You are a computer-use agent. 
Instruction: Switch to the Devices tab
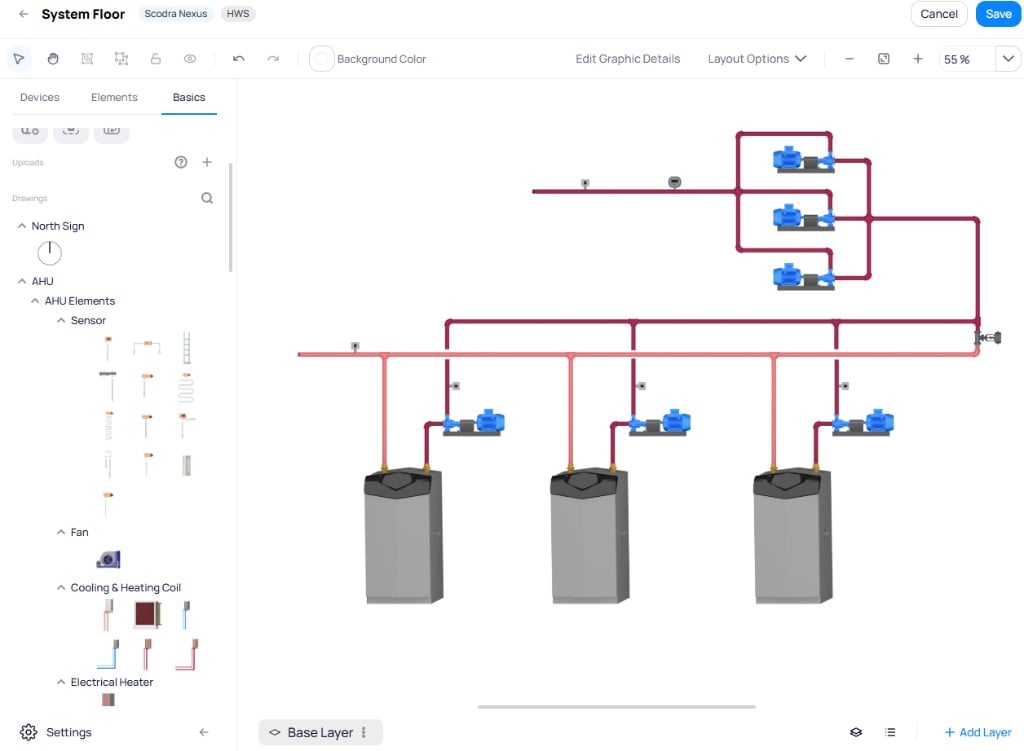39,97
